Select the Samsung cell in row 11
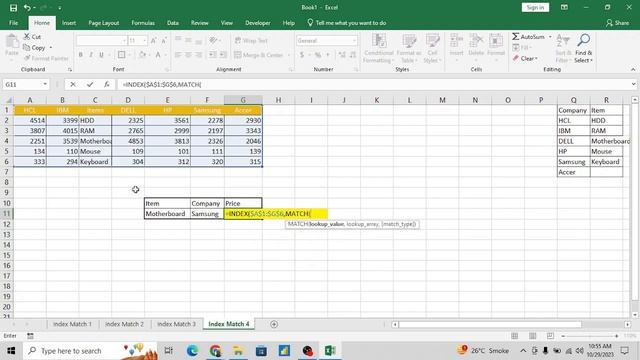This screenshot has width=640, height=360. click(x=207, y=214)
